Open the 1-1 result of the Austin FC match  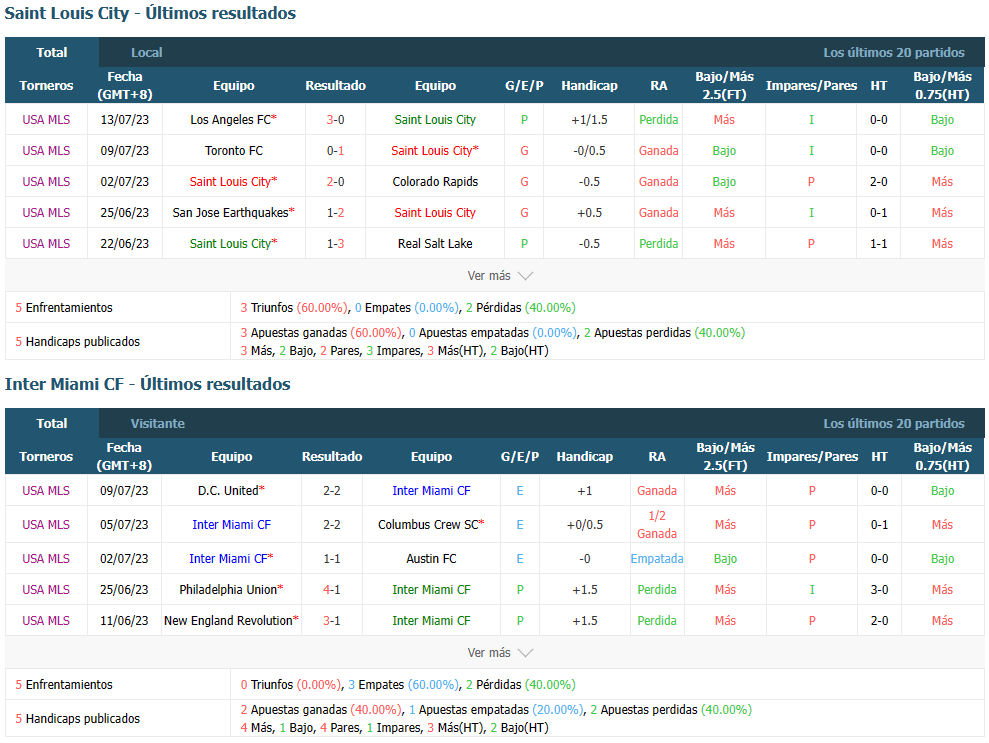coord(332,558)
